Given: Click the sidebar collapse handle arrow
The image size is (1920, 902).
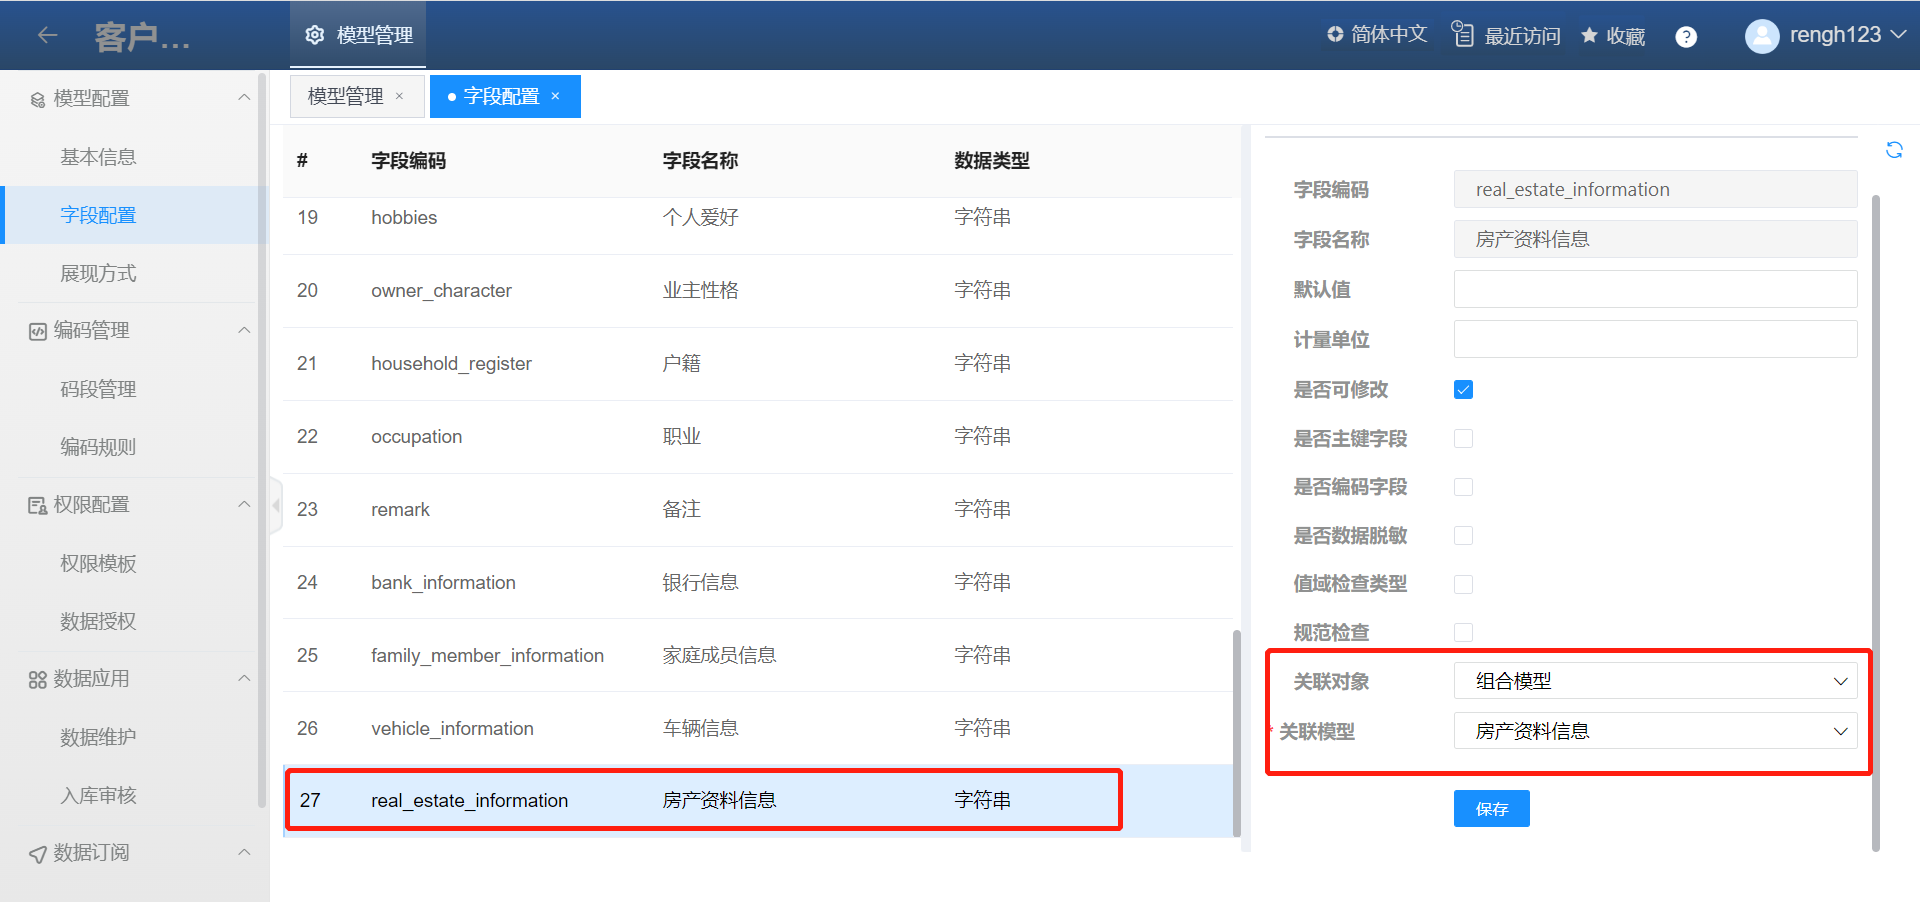Looking at the screenshot, I should (276, 506).
